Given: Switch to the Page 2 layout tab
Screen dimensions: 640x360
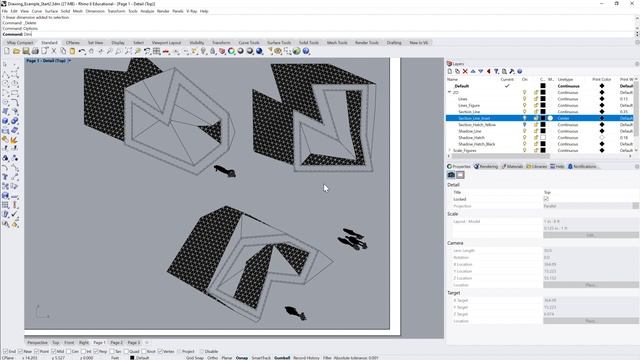Looking at the screenshot, I should pyautogui.click(x=116, y=342).
